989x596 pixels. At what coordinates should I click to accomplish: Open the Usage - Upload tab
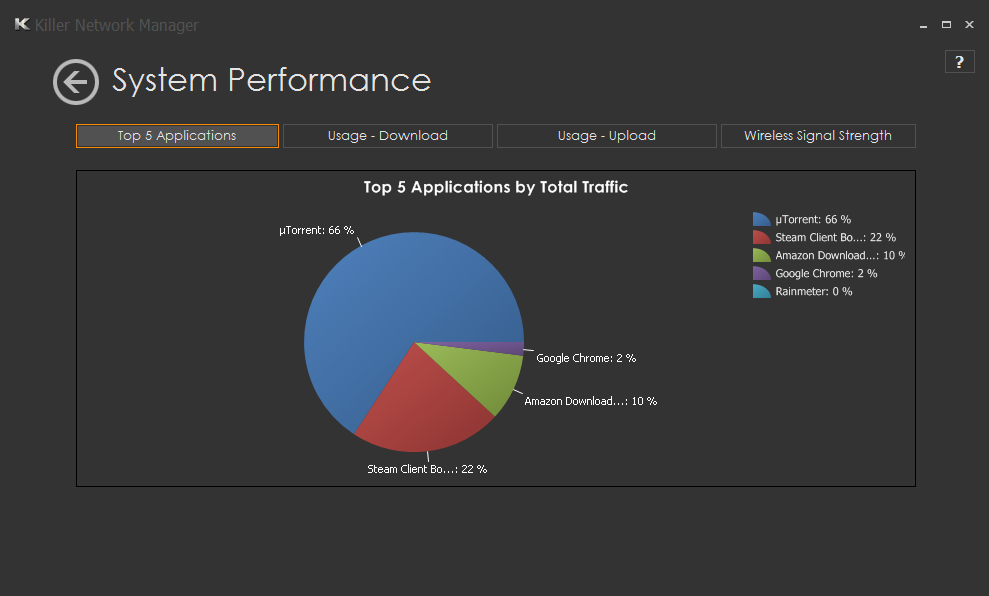coord(606,136)
